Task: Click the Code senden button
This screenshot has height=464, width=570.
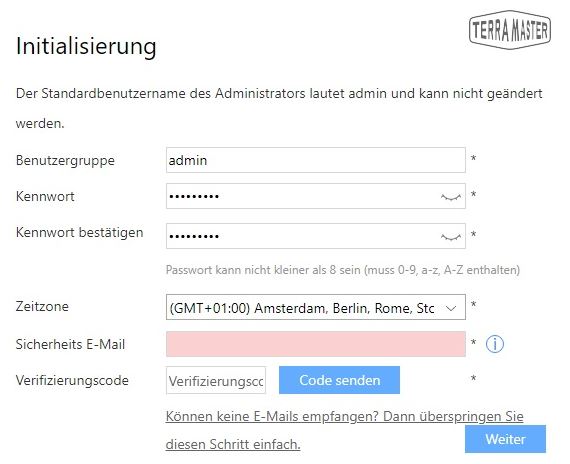Action: tap(340, 380)
